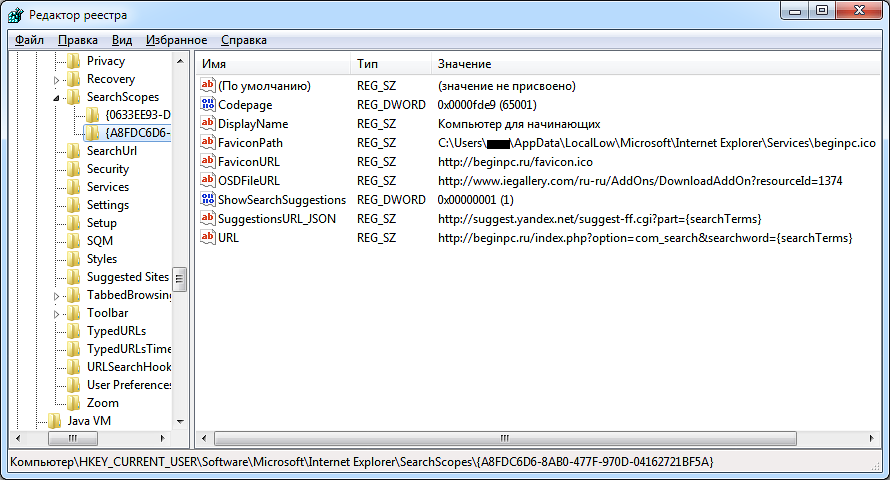Viewport: 890px width, 480px height.
Task: Click the string icon of SuggestionsURL_JSON value
Action: pos(208,218)
